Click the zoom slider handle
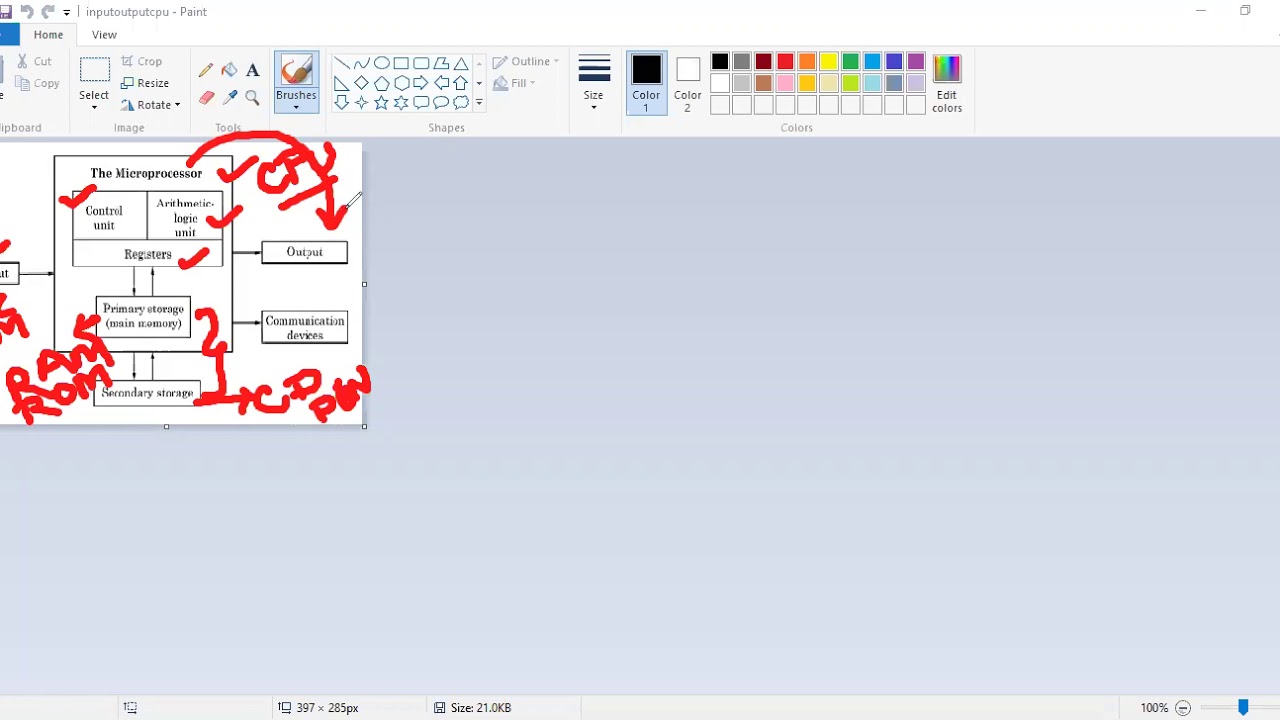The width and height of the screenshot is (1280, 720). tap(1243, 708)
